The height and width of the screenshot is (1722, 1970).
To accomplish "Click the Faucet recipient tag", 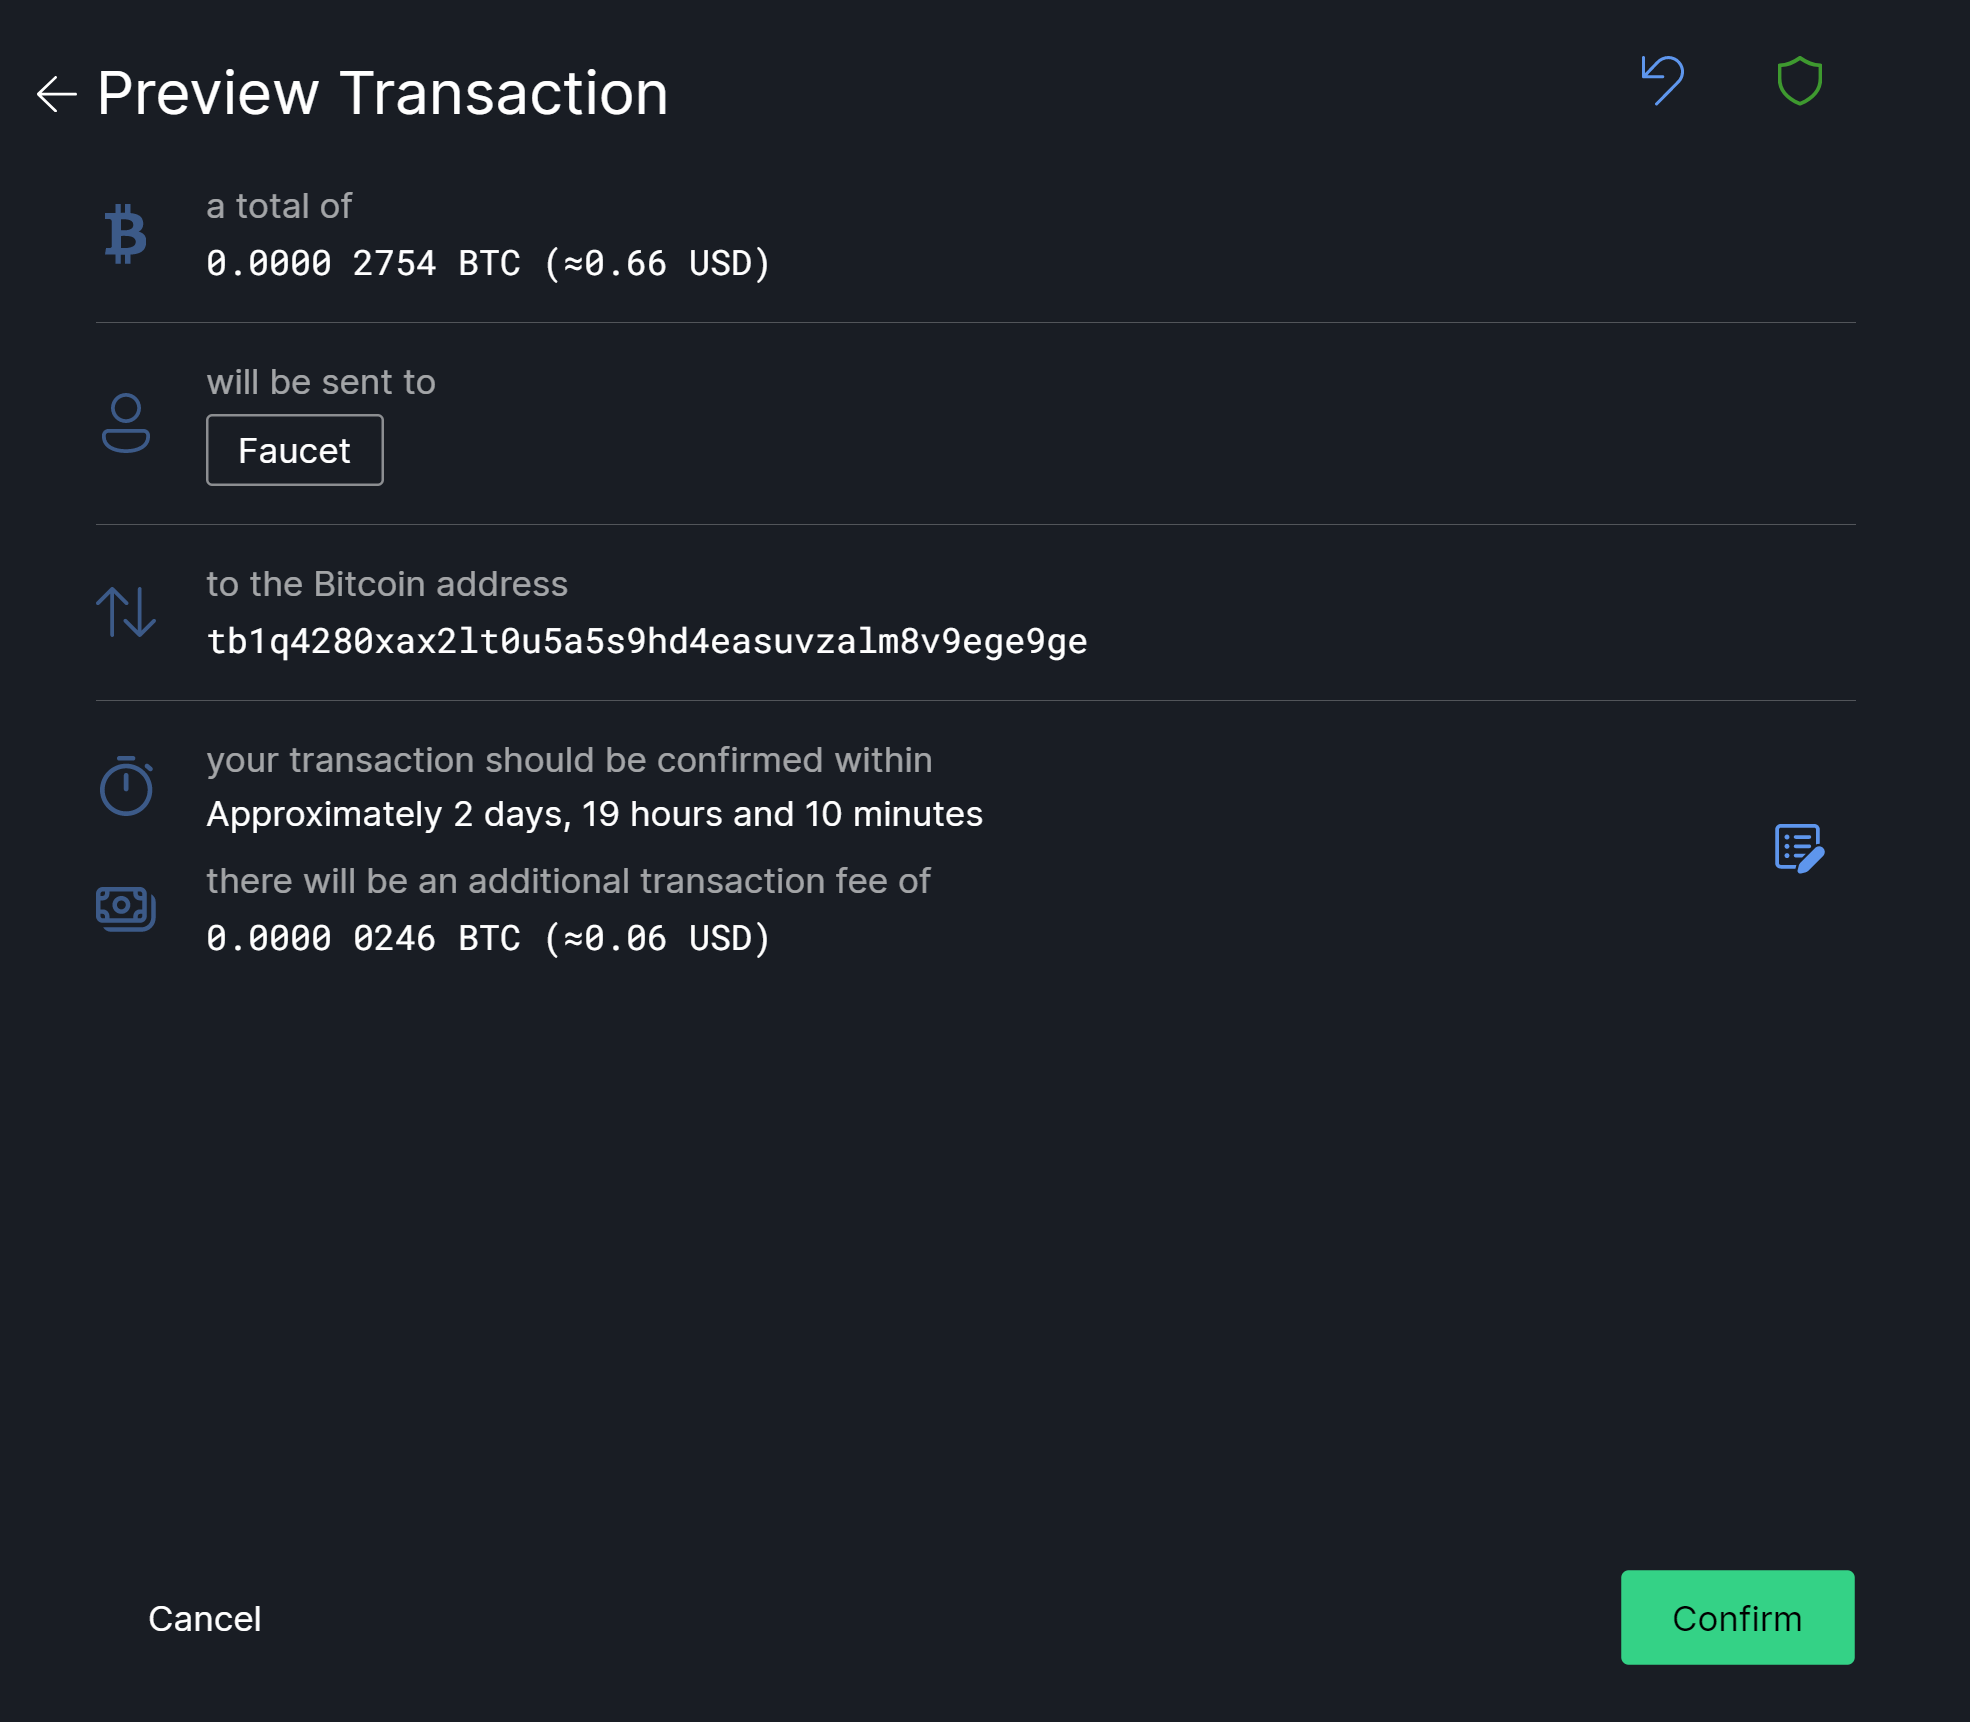I will tap(294, 450).
